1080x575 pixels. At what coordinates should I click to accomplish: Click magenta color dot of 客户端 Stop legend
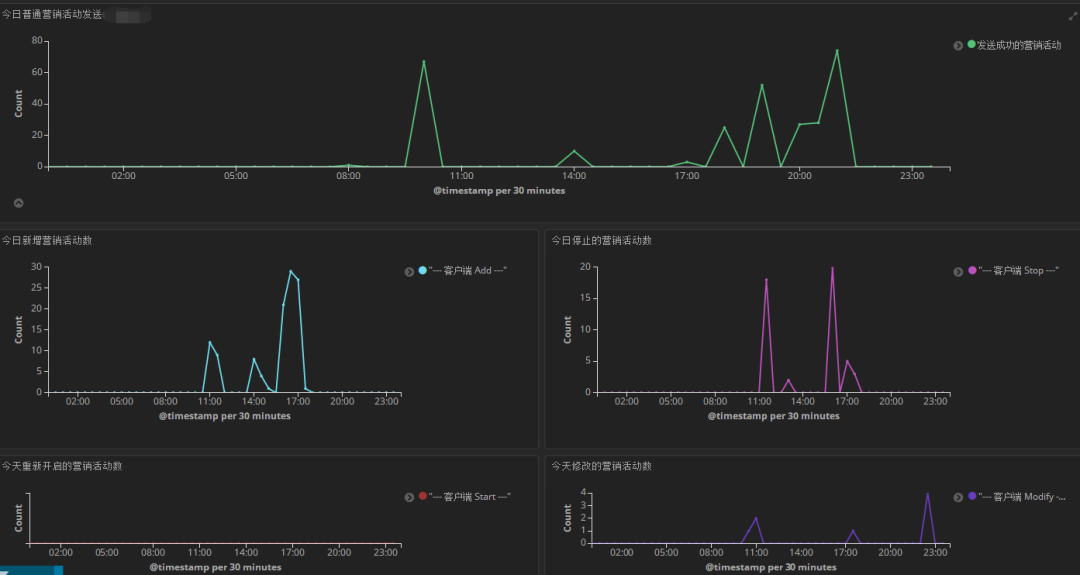click(972, 270)
